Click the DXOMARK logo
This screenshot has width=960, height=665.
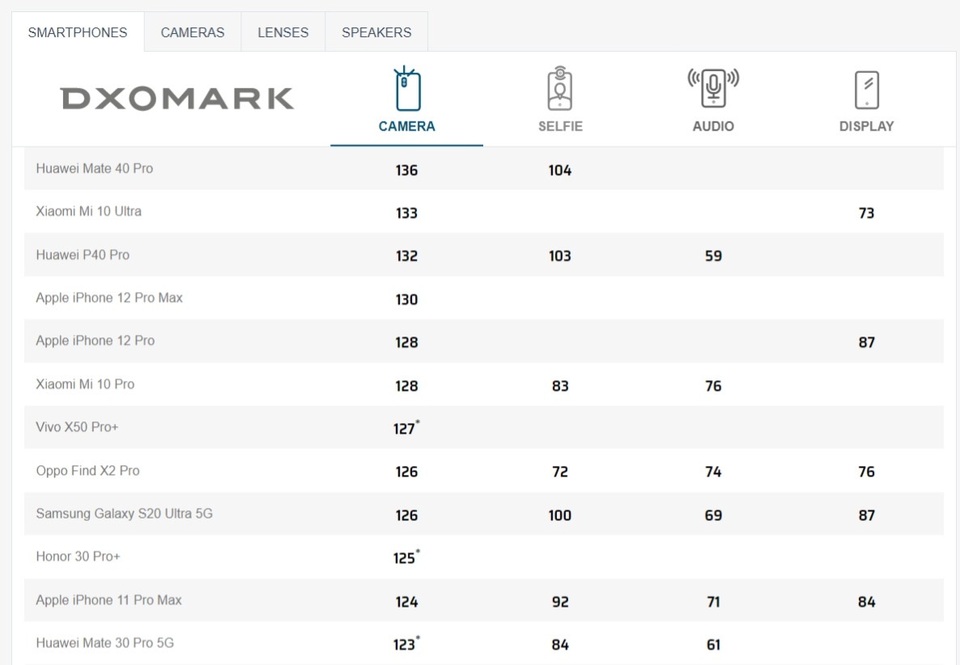pos(177,99)
